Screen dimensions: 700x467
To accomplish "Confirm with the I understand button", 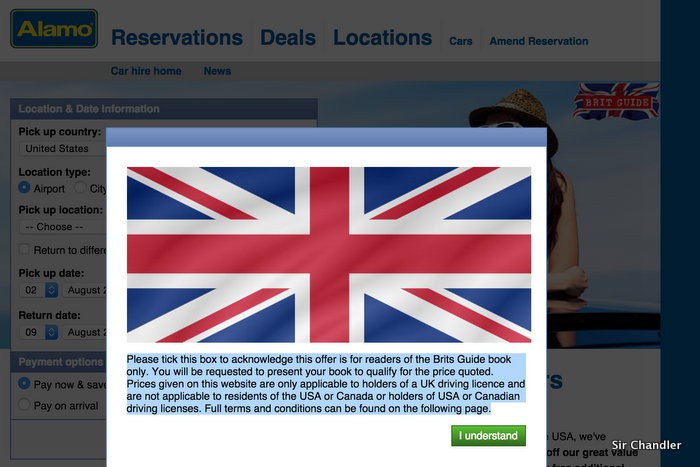I will [488, 436].
